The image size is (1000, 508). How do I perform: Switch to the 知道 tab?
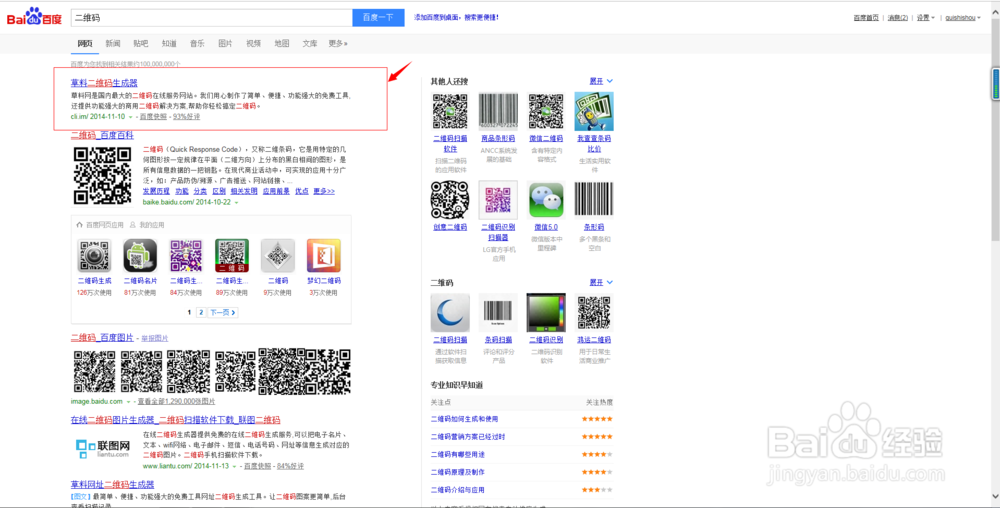click(x=169, y=43)
